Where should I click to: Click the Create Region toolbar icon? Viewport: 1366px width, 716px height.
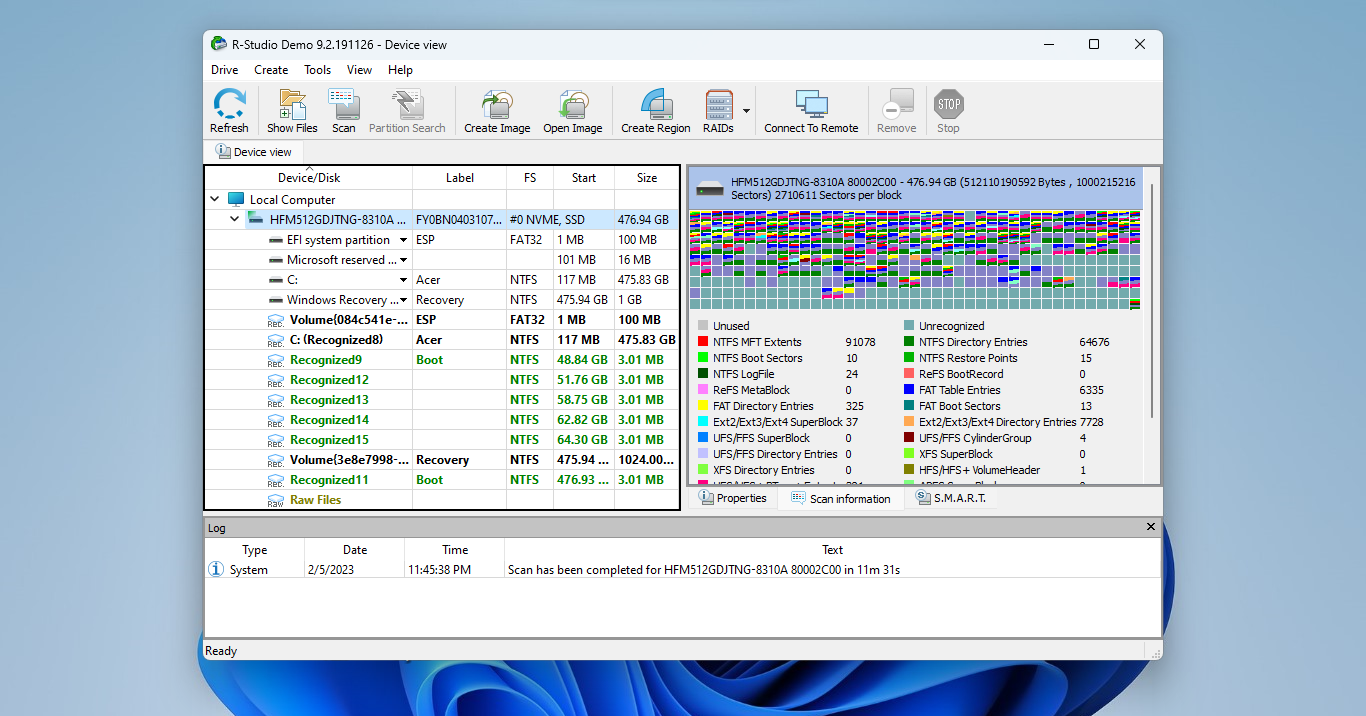click(x=656, y=111)
